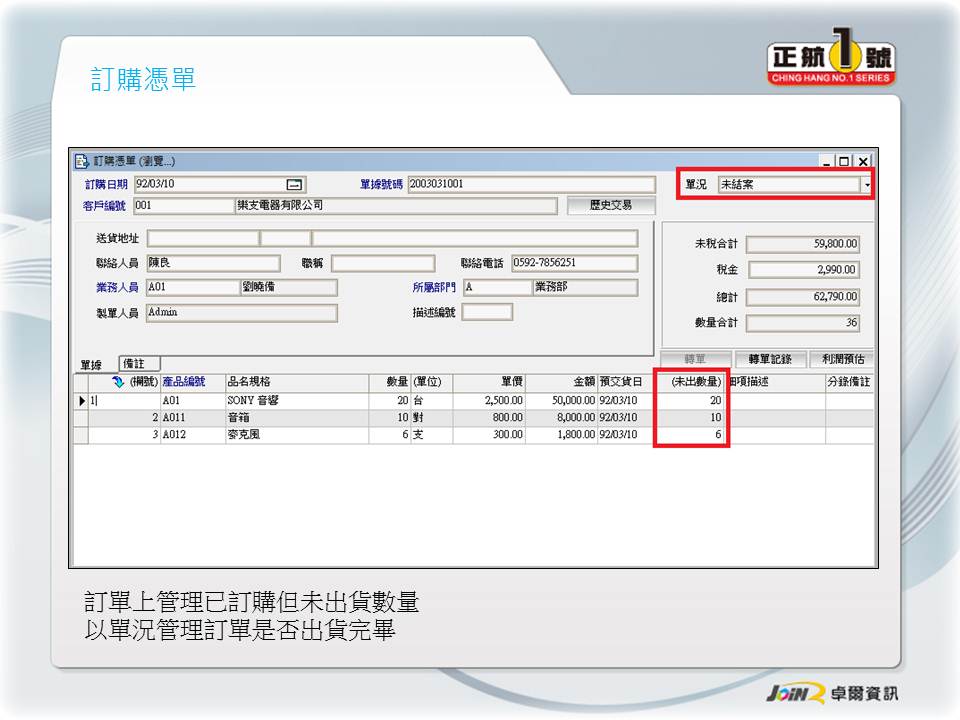Maximize the order form window
960x720 pixels.
pos(845,162)
